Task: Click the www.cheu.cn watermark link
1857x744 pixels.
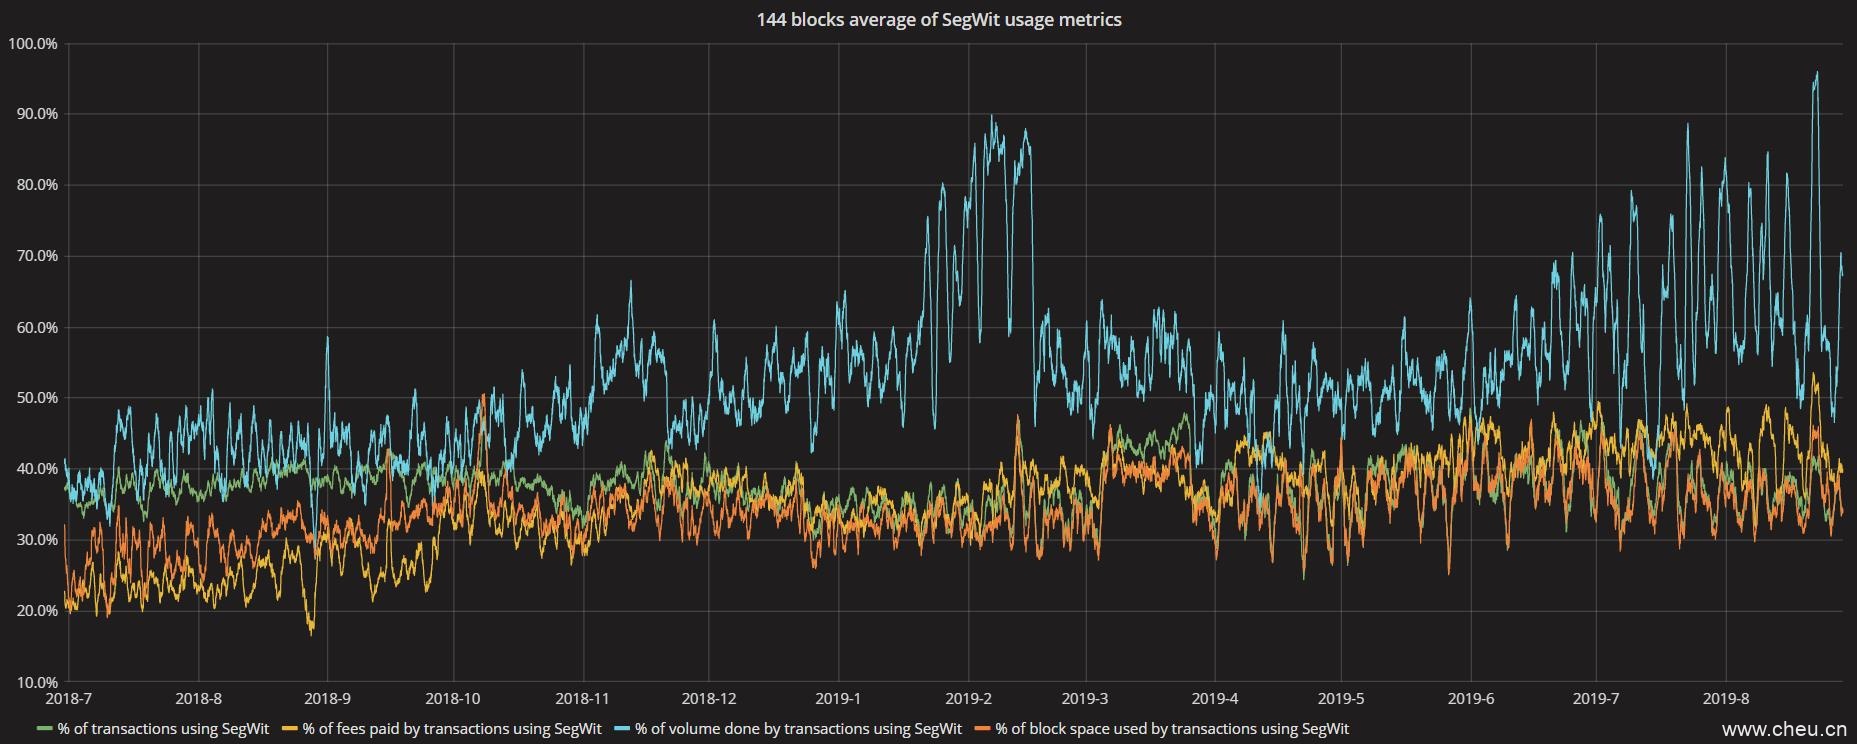Action: [1783, 730]
